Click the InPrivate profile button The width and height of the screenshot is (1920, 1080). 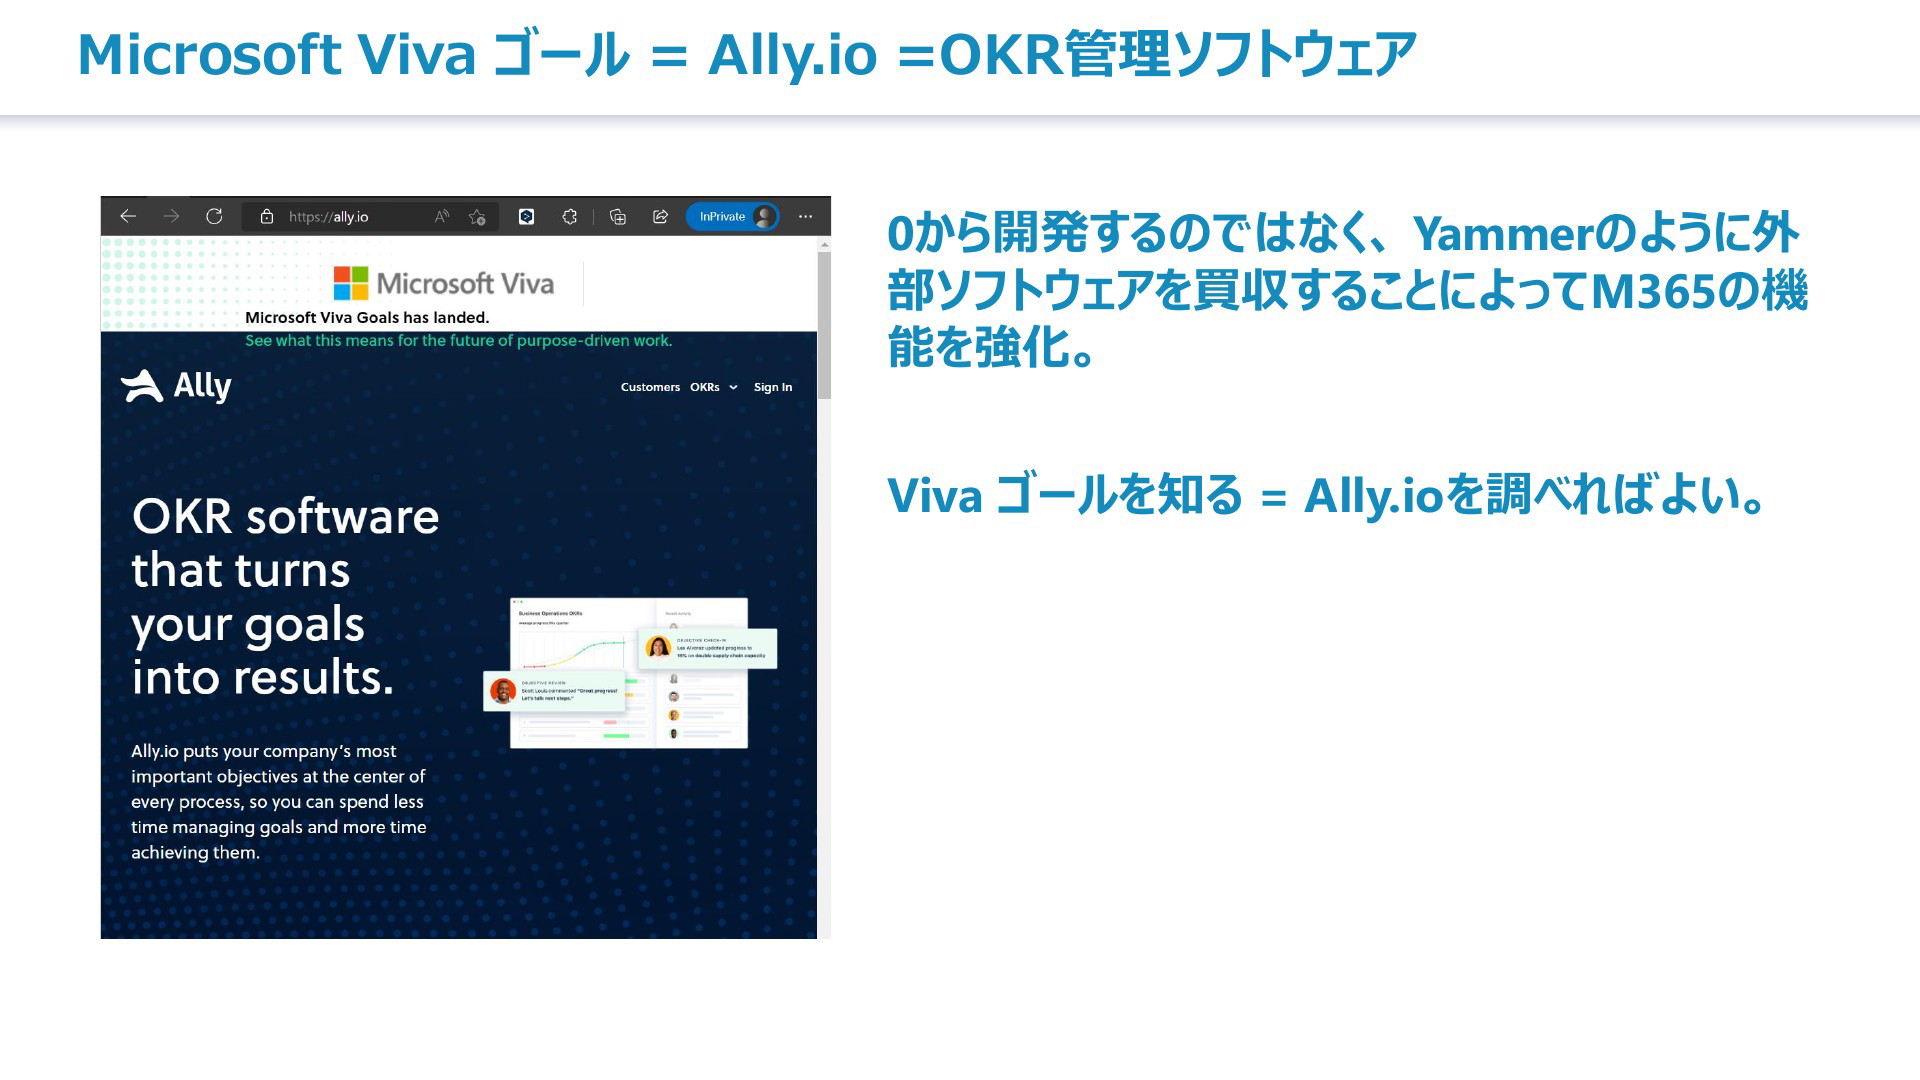(x=733, y=216)
